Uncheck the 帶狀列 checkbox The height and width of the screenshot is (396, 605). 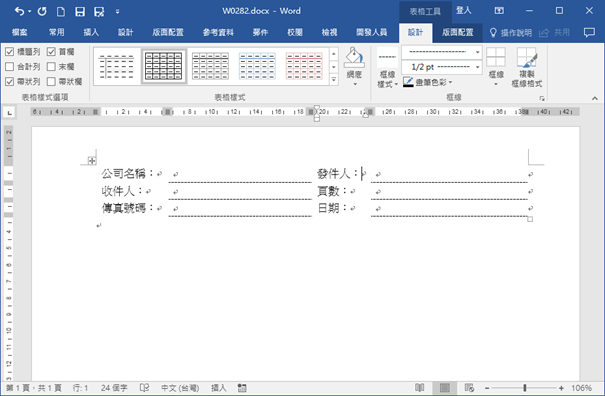coord(9,81)
